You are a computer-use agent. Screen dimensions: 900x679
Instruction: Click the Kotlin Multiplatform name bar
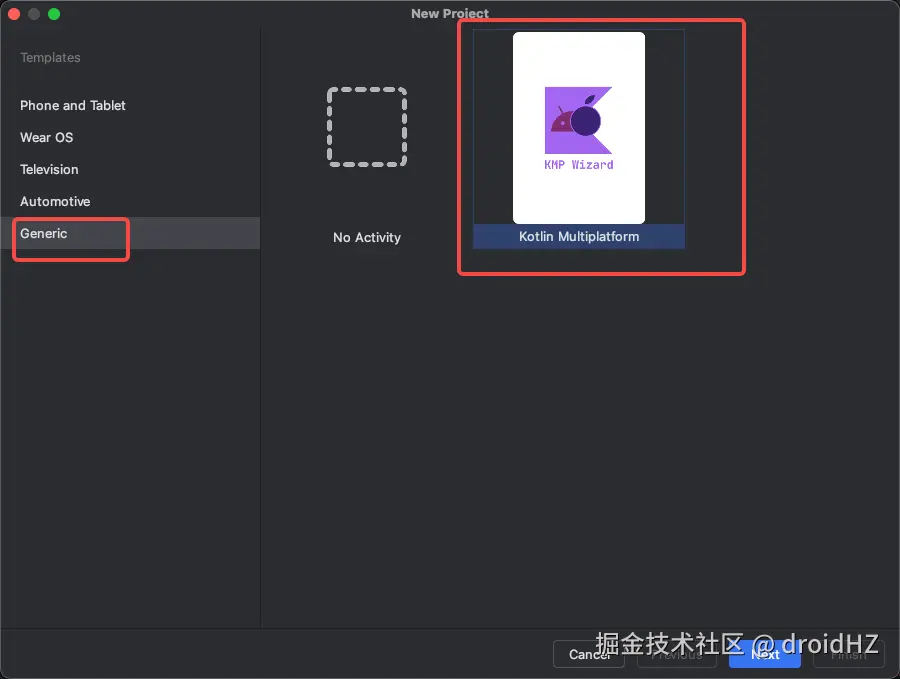tap(578, 238)
